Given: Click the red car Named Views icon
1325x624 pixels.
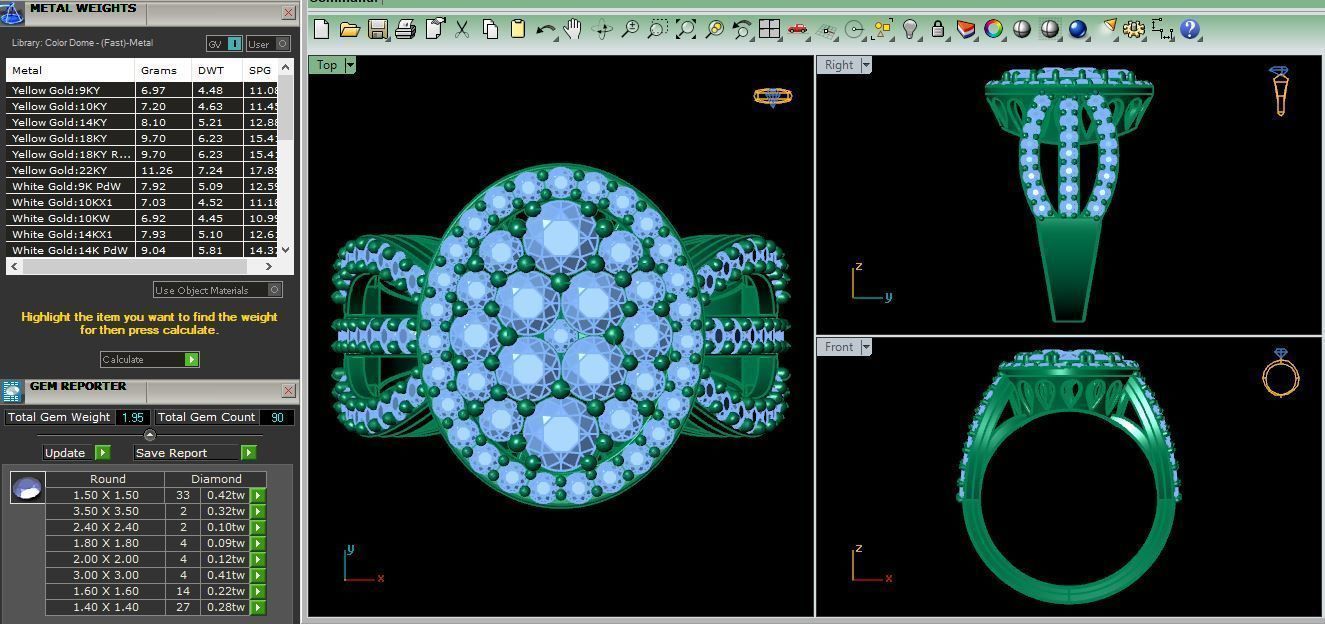Looking at the screenshot, I should 797,29.
